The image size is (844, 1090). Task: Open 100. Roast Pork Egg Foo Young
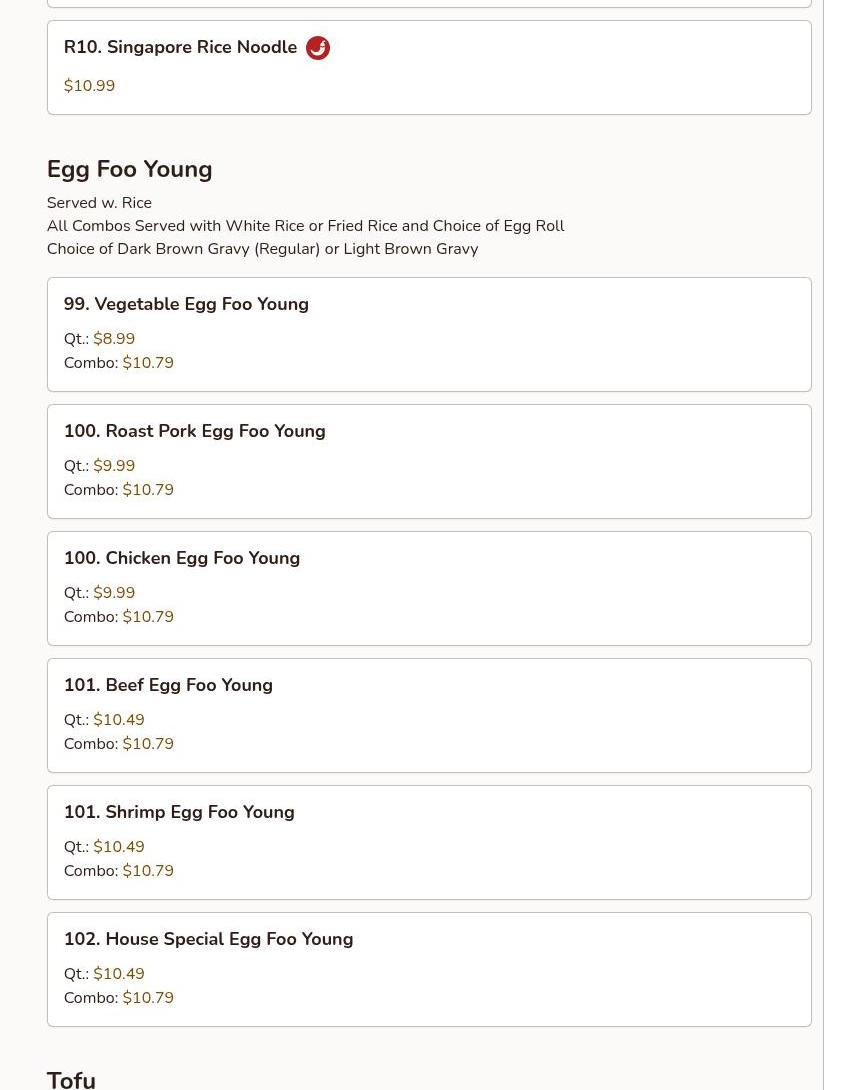[x=429, y=462]
